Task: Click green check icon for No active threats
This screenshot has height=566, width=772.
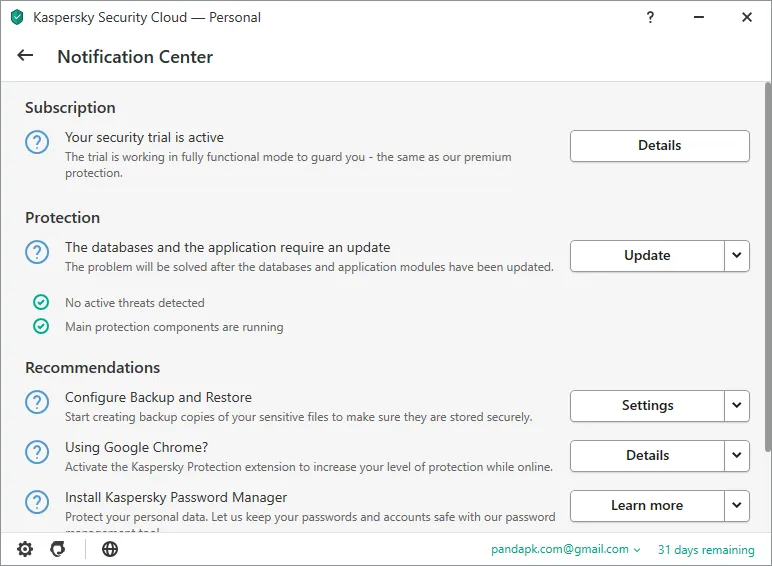Action: pyautogui.click(x=41, y=302)
